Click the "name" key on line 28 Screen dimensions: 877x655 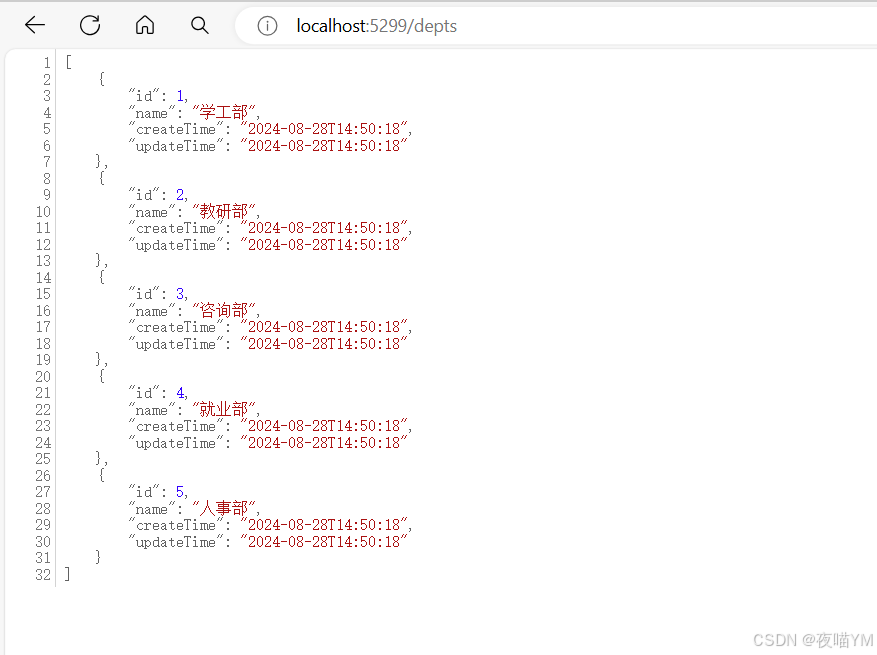pyautogui.click(x=152, y=508)
